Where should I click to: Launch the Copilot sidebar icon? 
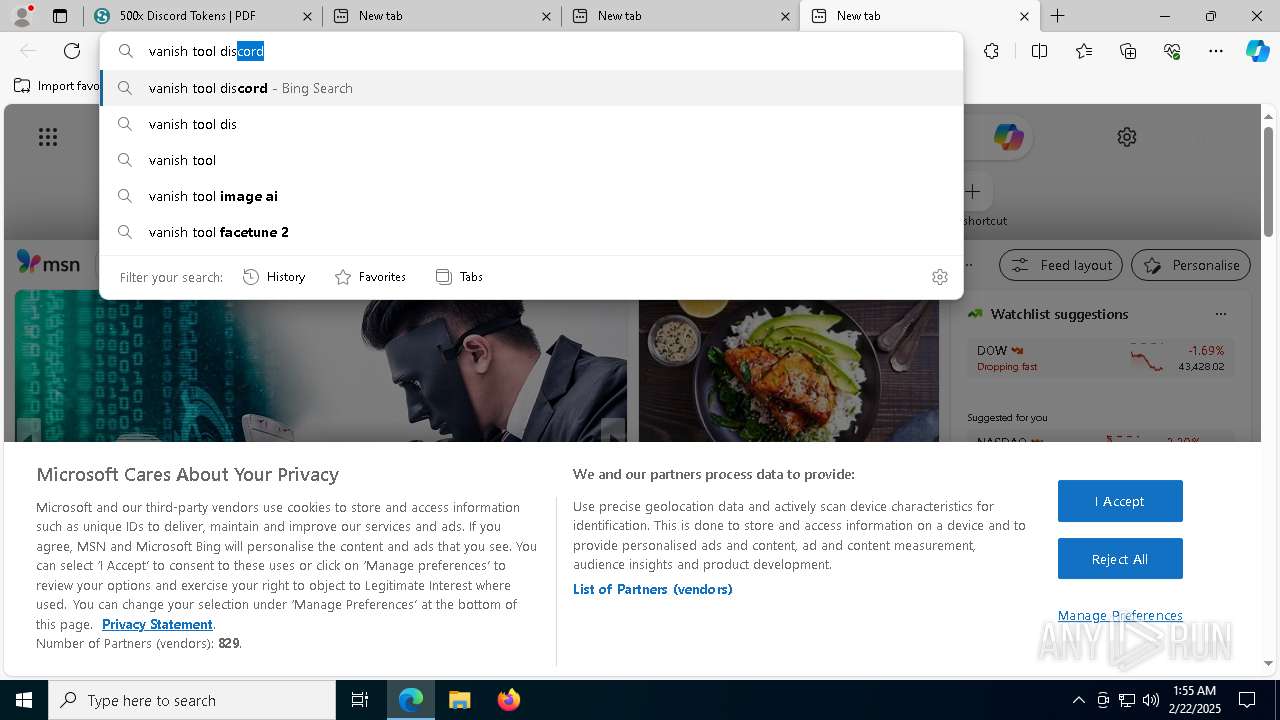coord(1258,51)
